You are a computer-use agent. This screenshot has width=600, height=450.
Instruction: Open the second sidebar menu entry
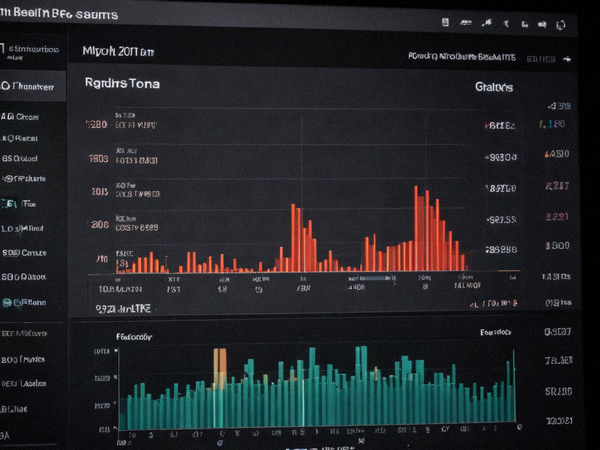pyautogui.click(x=20, y=117)
